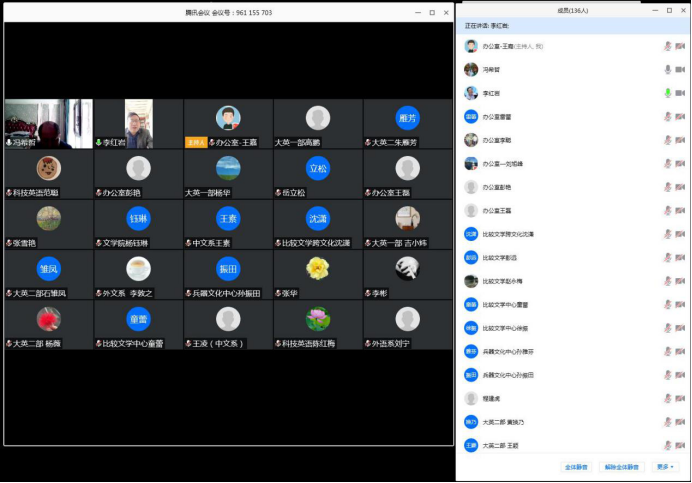Image resolution: width=692 pixels, height=483 pixels.
Task: Click 全体静音 mute all button
Action: [576, 467]
